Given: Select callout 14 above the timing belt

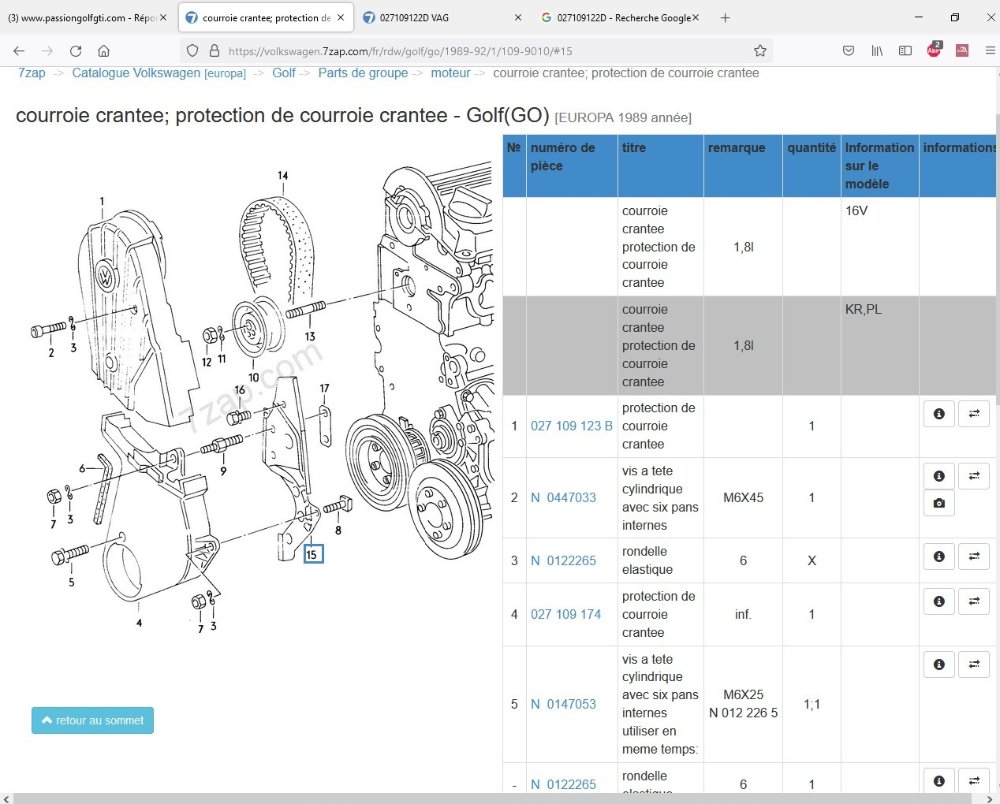Looking at the screenshot, I should point(283,175).
